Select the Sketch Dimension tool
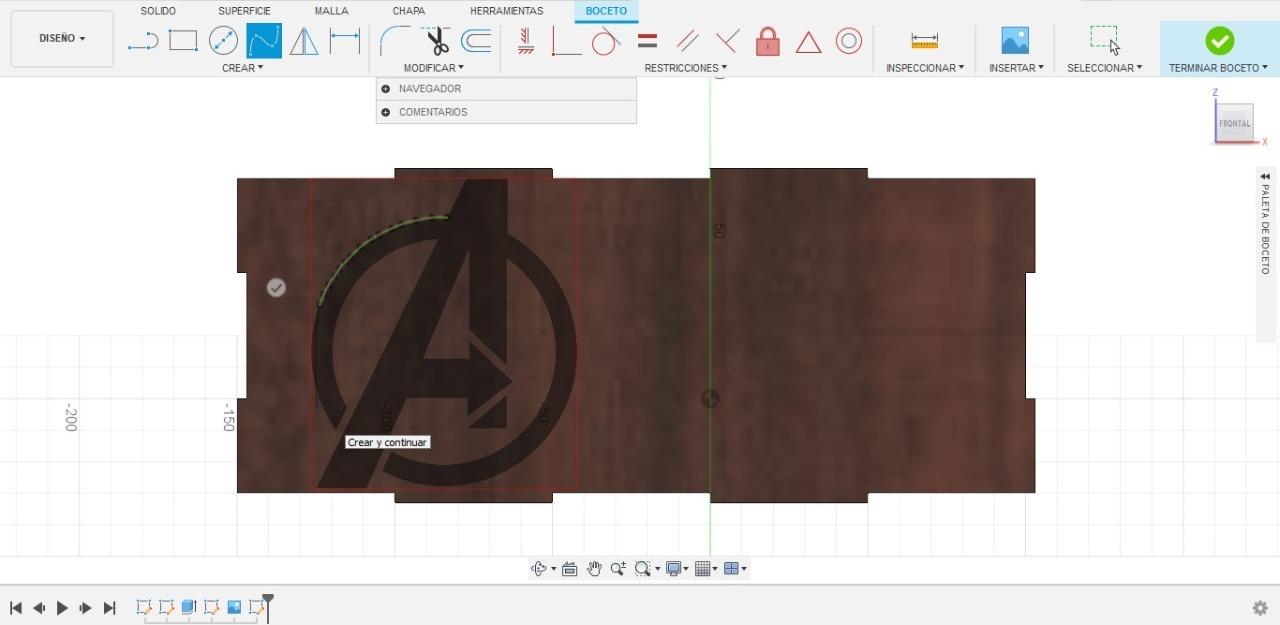Image resolution: width=1280 pixels, height=625 pixels. [x=345, y=41]
